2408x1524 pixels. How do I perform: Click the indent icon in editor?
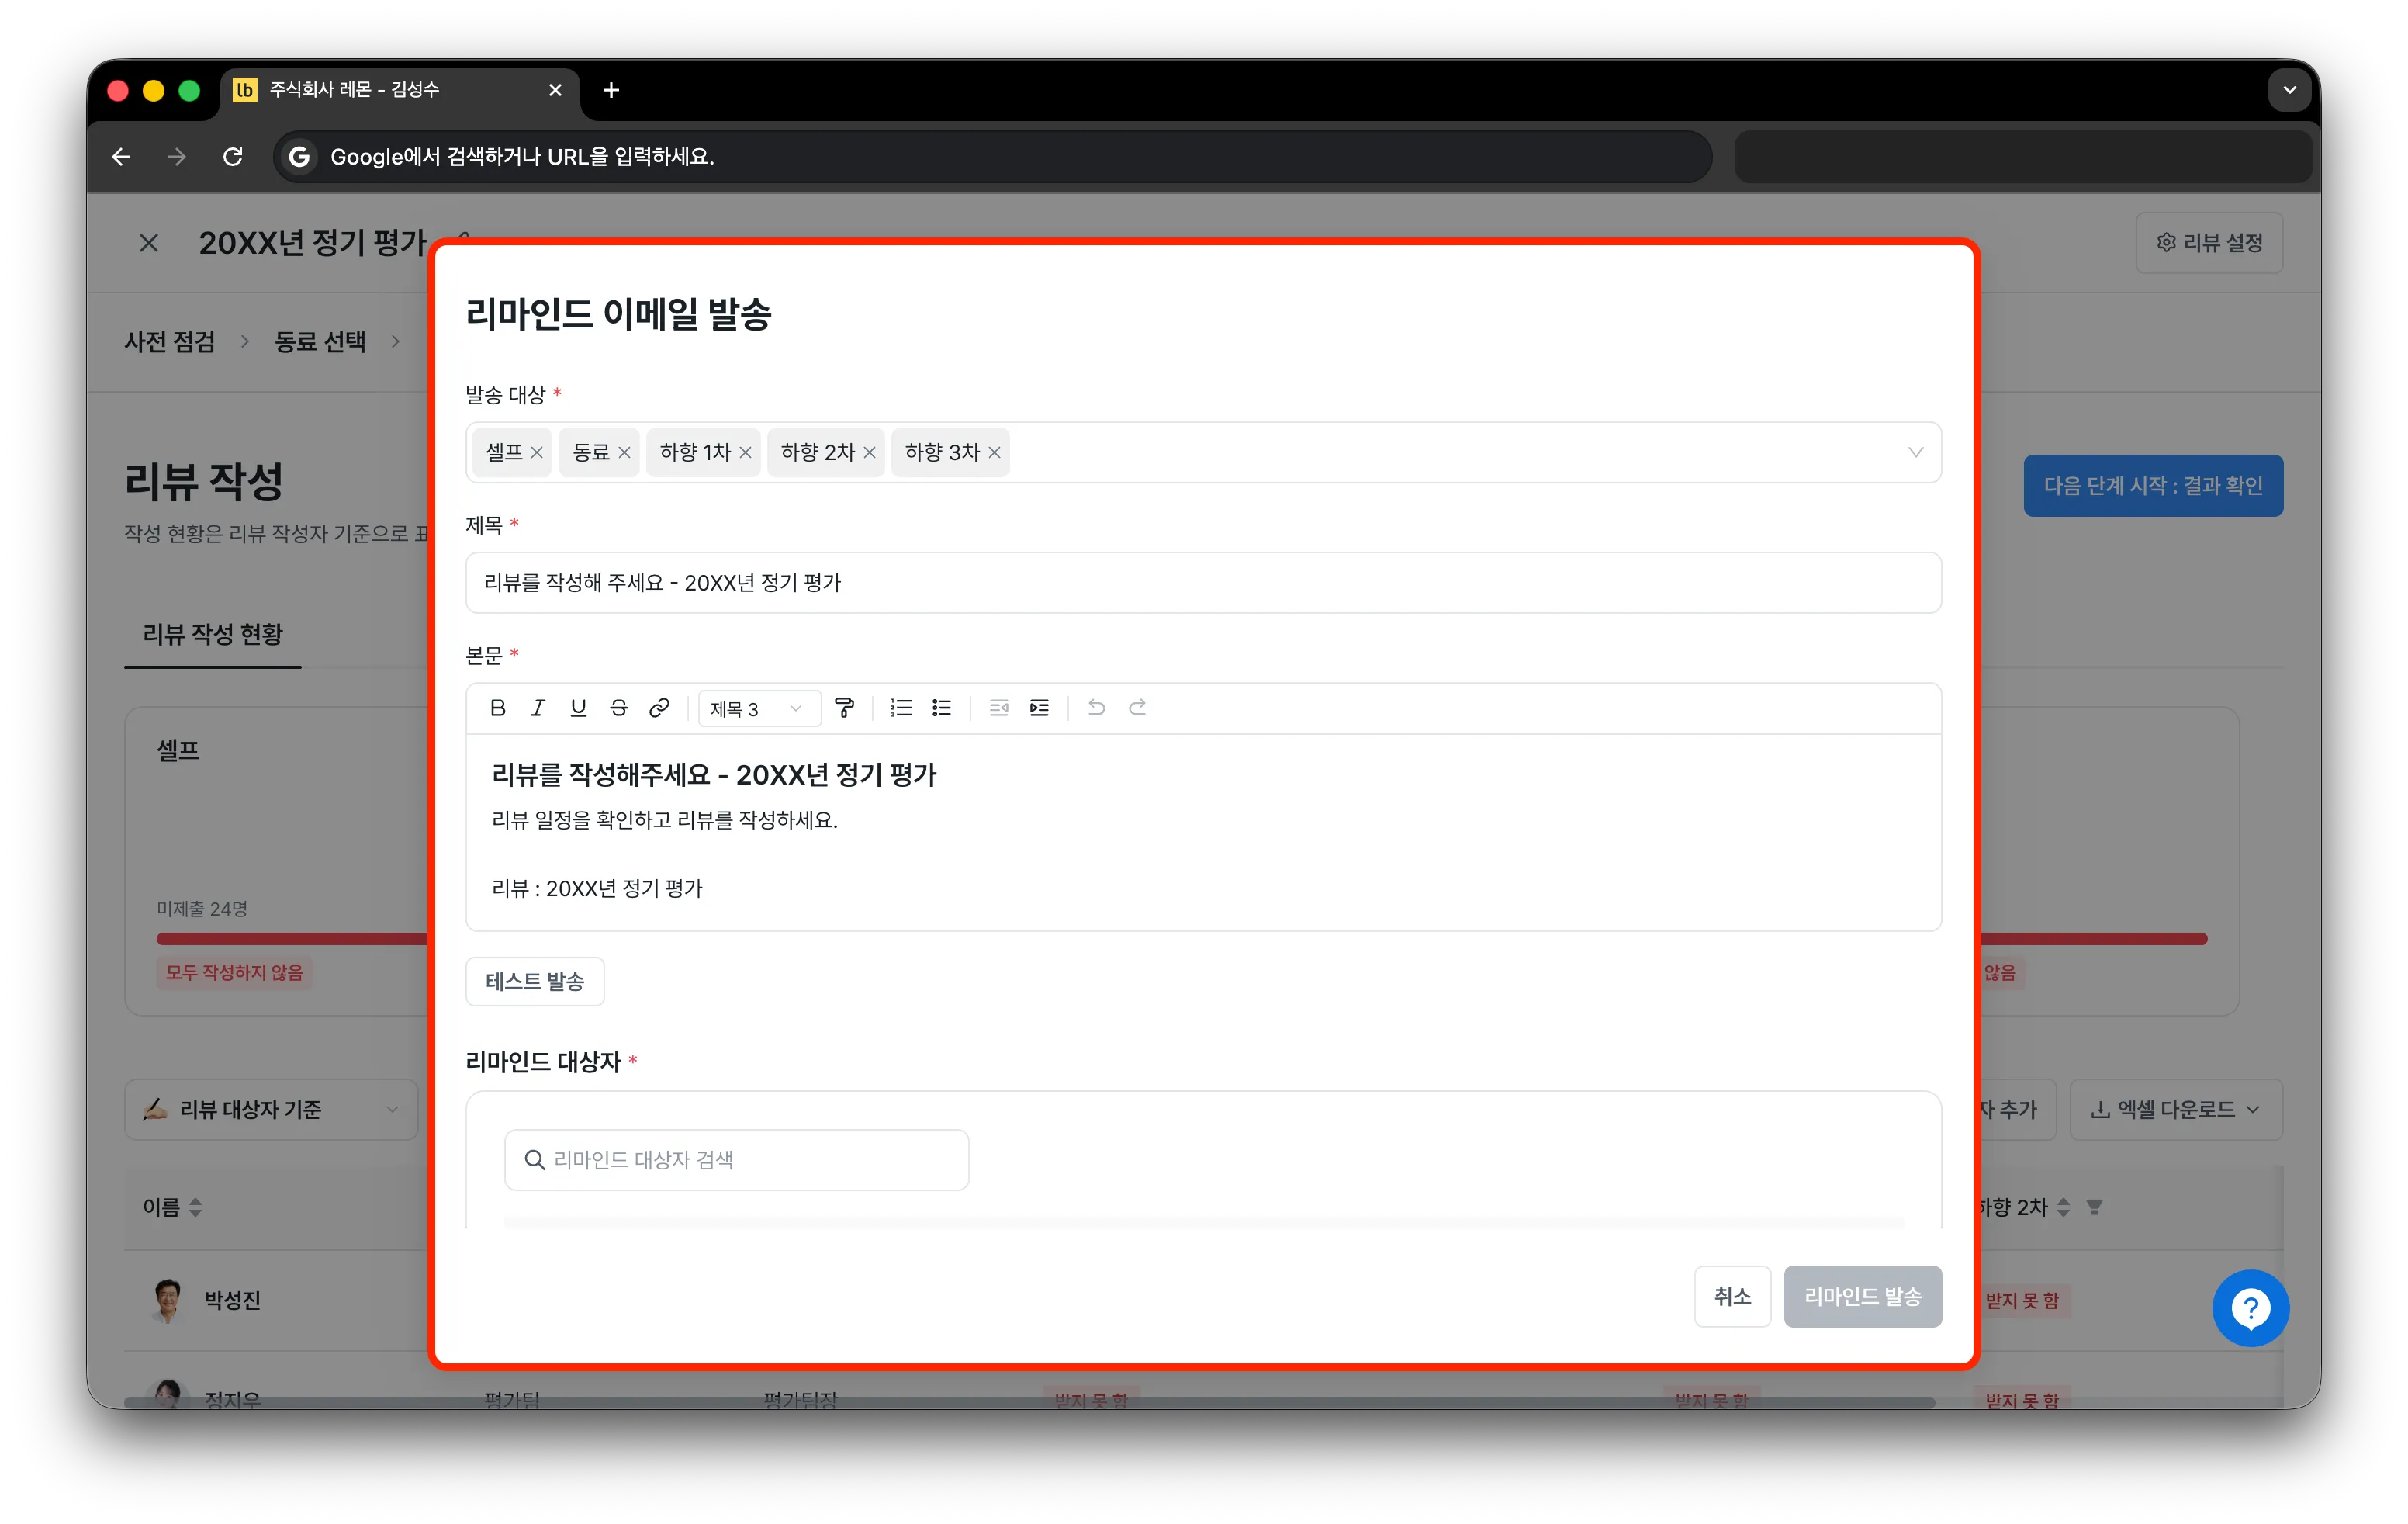(1039, 709)
